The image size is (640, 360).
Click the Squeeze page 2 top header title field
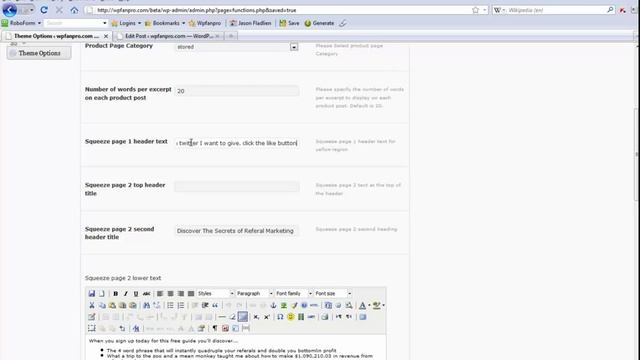click(237, 187)
